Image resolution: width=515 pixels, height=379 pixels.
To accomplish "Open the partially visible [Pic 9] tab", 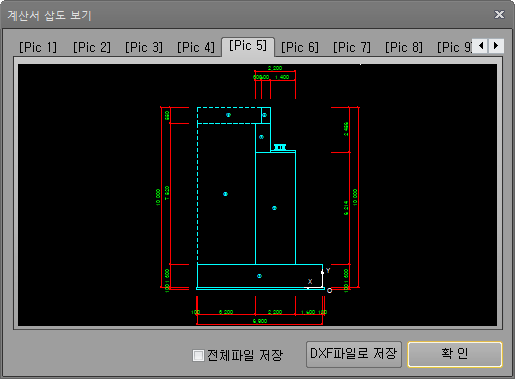I will [x=454, y=47].
